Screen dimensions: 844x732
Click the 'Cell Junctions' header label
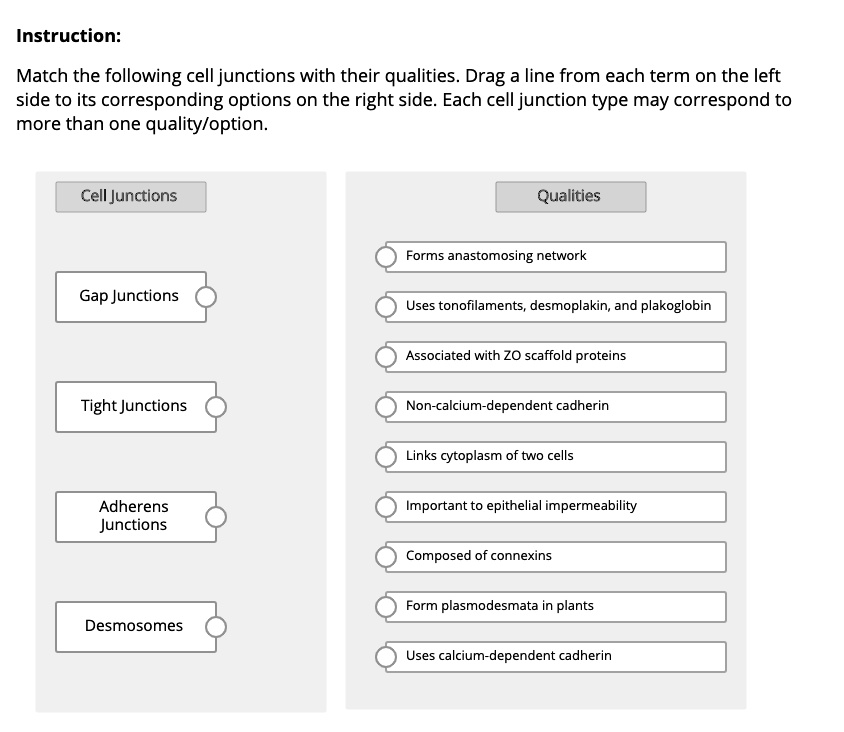point(130,196)
